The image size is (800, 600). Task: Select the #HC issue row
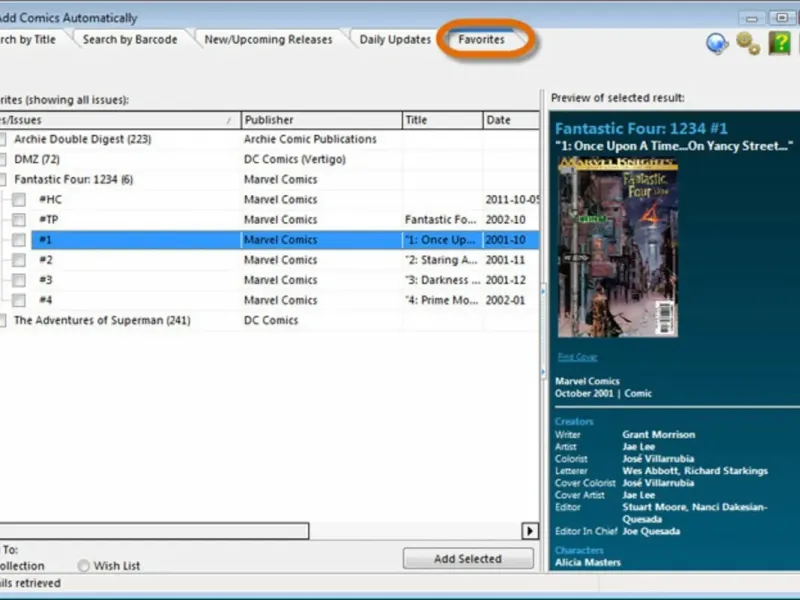coord(285,199)
